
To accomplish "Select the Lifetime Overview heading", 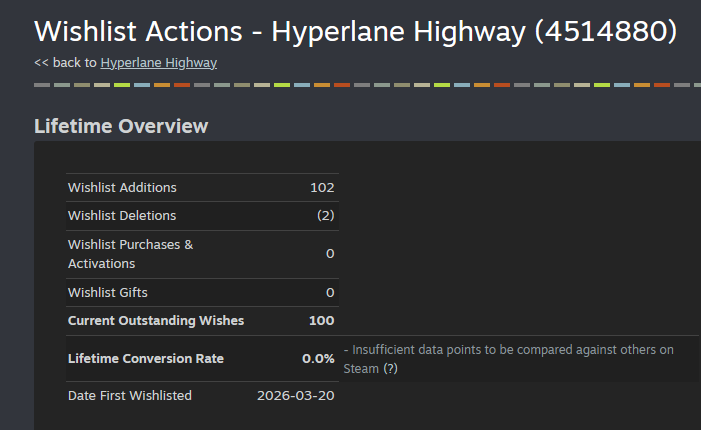I will tap(121, 126).
